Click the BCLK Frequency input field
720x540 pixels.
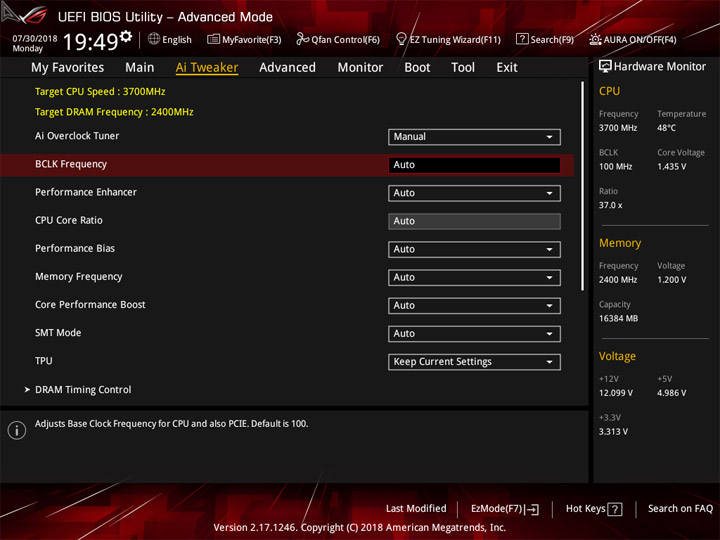[x=474, y=165]
